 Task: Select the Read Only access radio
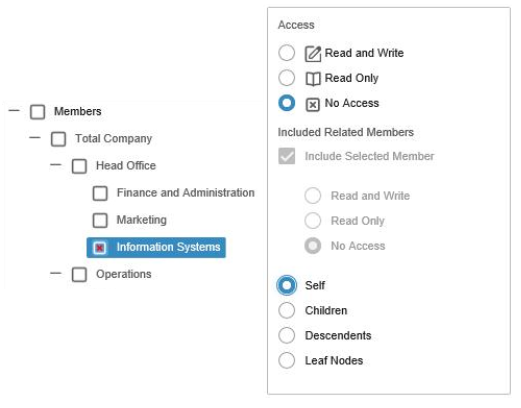tap(287, 78)
